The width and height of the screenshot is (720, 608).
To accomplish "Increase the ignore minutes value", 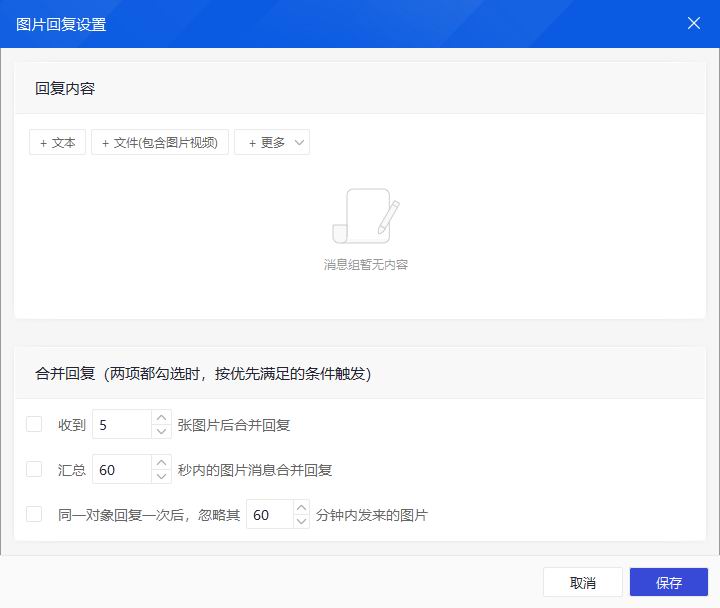I will coord(301,508).
